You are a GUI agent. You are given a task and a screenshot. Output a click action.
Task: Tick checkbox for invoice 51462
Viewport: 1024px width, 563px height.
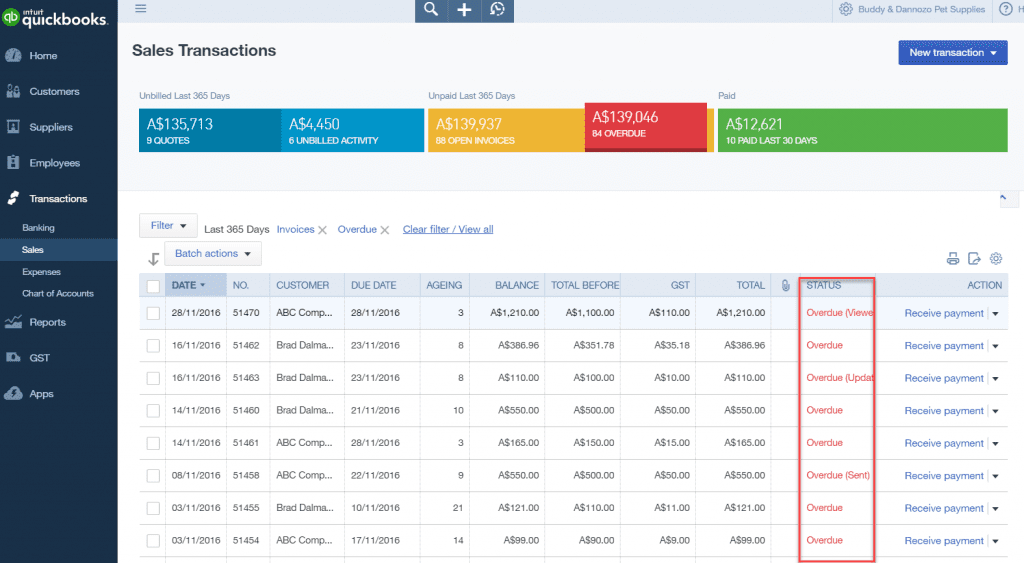(x=153, y=346)
